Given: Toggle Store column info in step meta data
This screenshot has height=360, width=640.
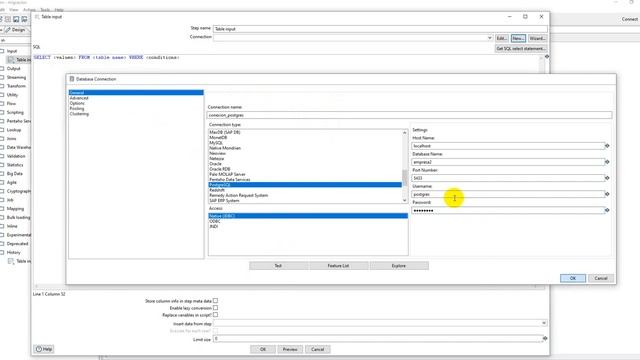Looking at the screenshot, I should click(x=216, y=301).
